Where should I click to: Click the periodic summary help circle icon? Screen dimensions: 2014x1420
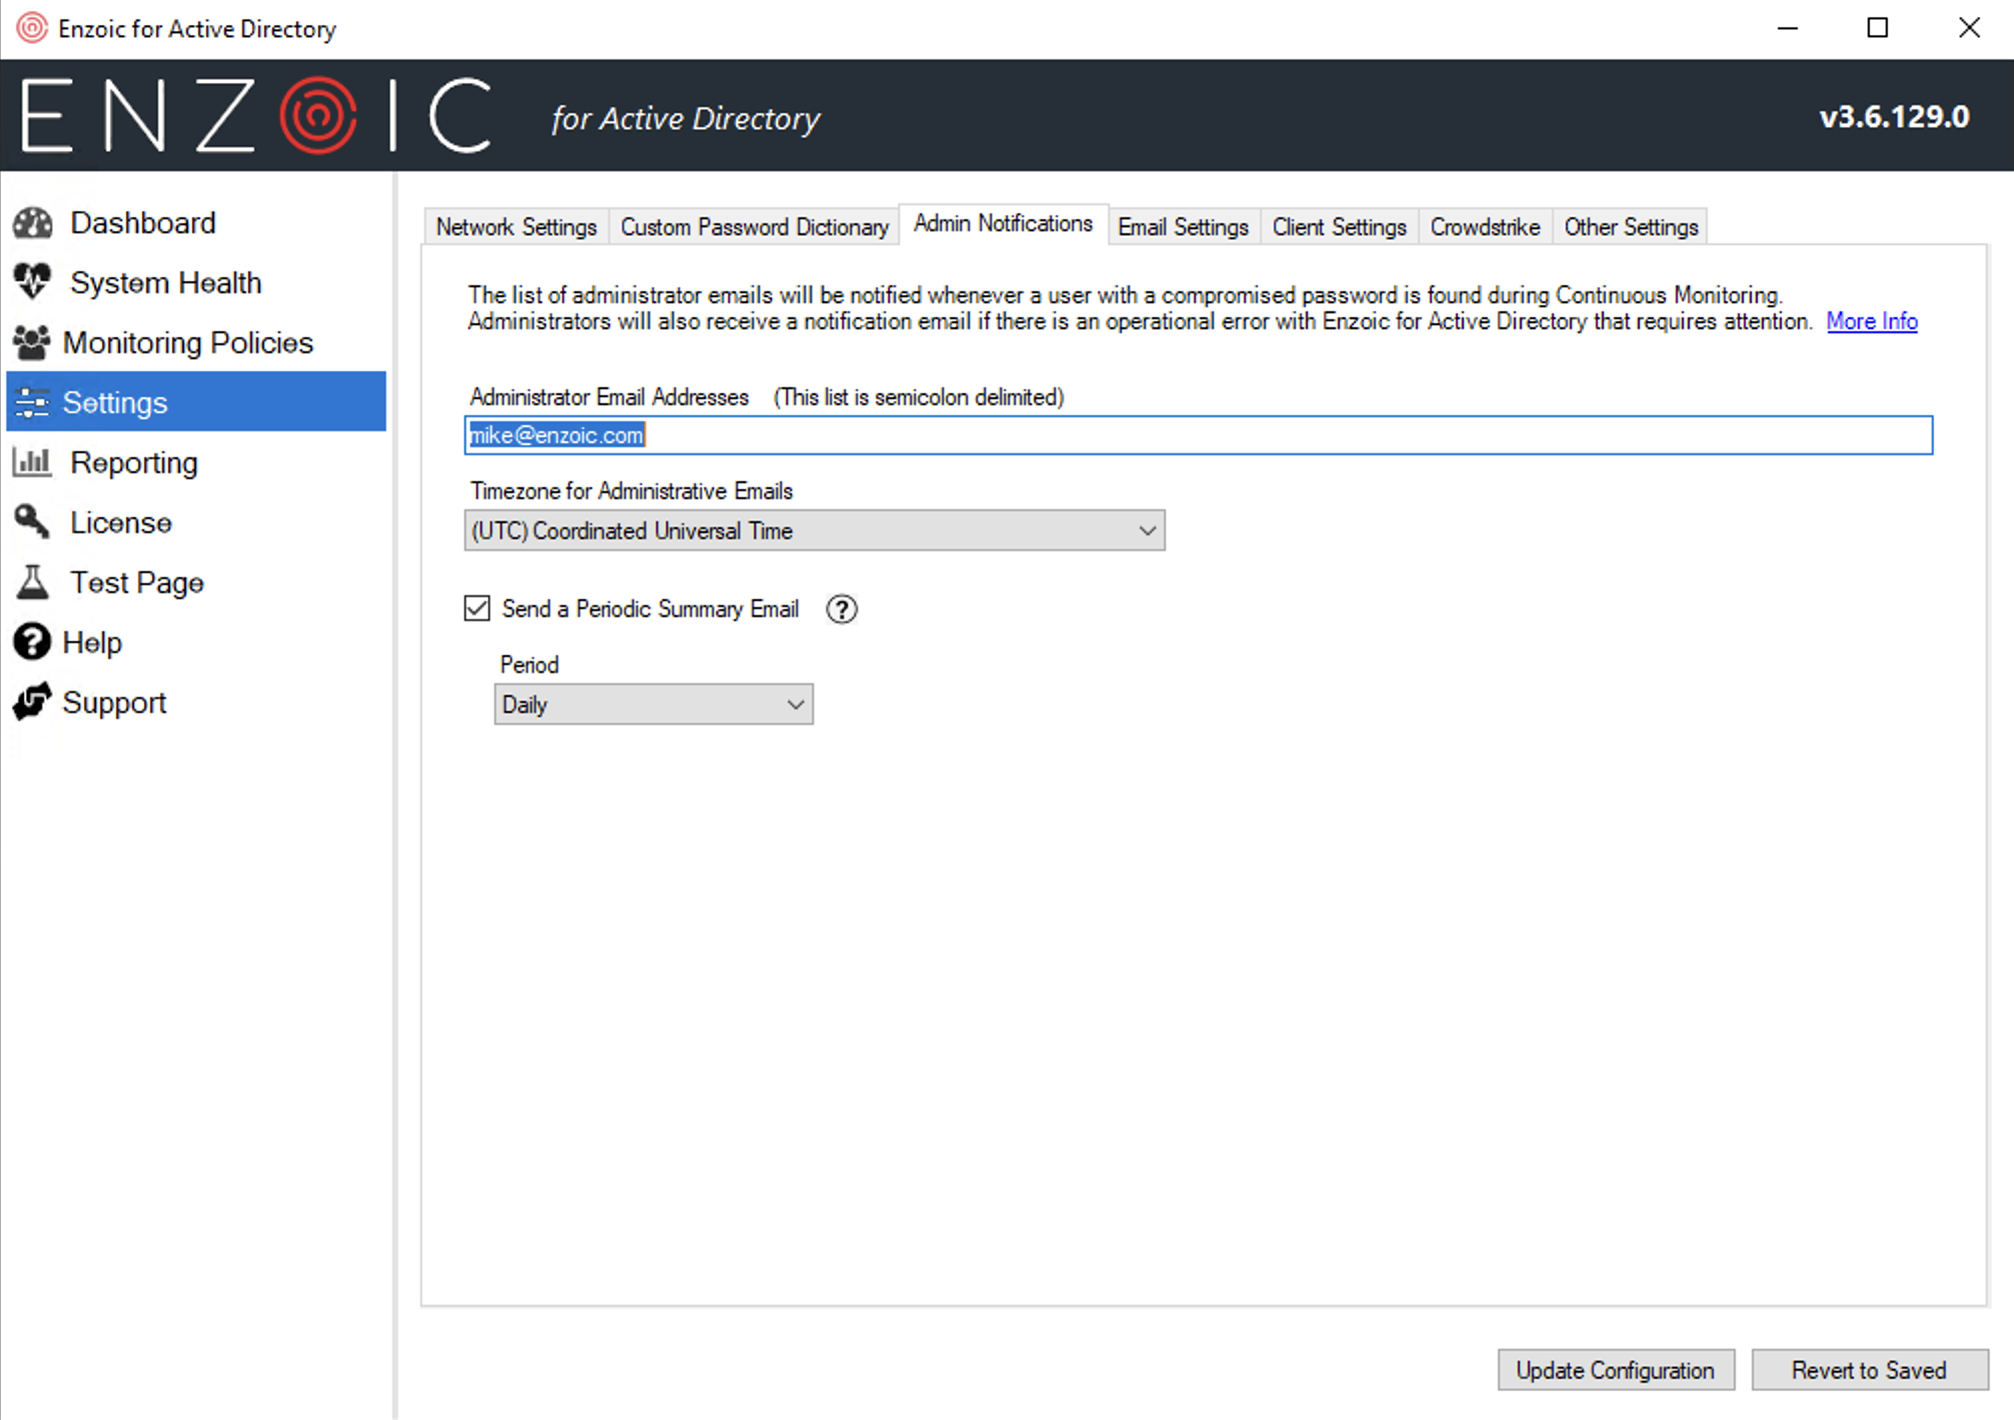(842, 609)
